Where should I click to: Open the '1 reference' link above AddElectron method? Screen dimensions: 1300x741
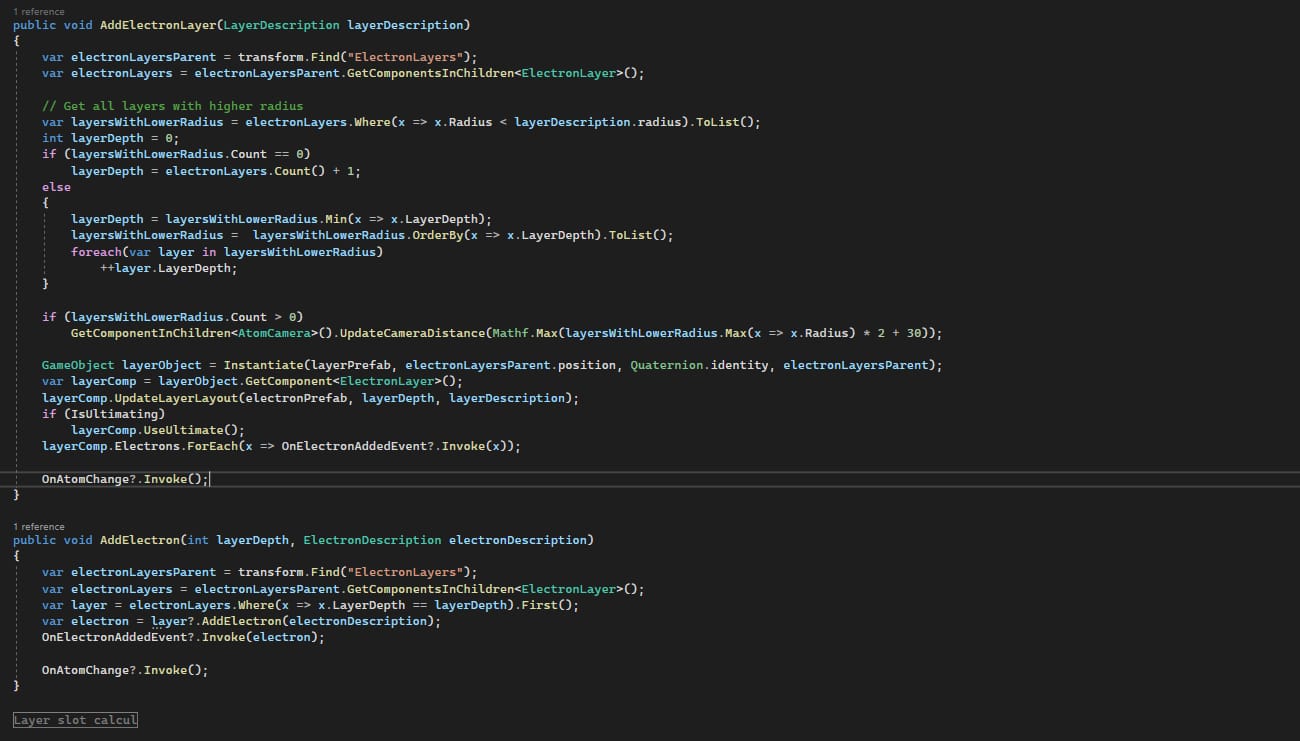pos(39,526)
